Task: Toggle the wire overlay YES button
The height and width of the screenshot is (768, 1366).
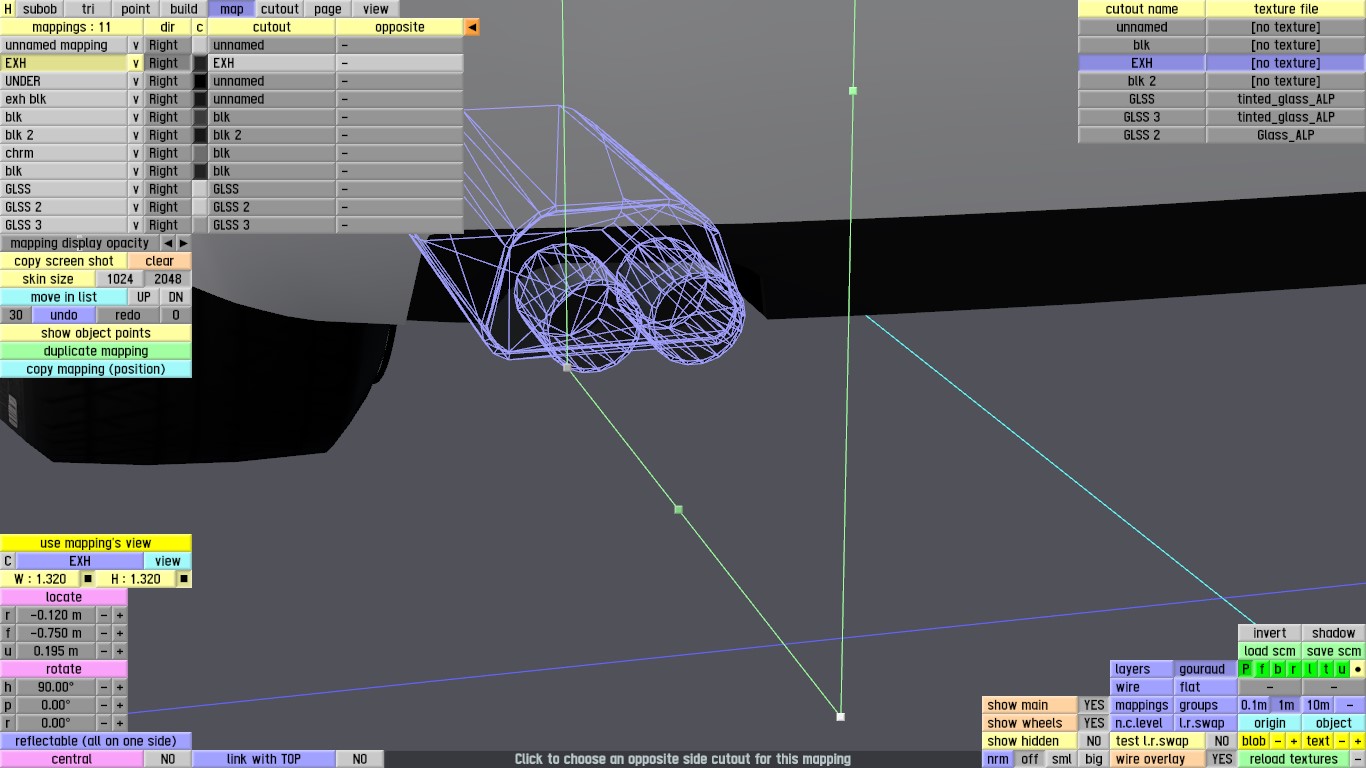Action: [x=1222, y=759]
